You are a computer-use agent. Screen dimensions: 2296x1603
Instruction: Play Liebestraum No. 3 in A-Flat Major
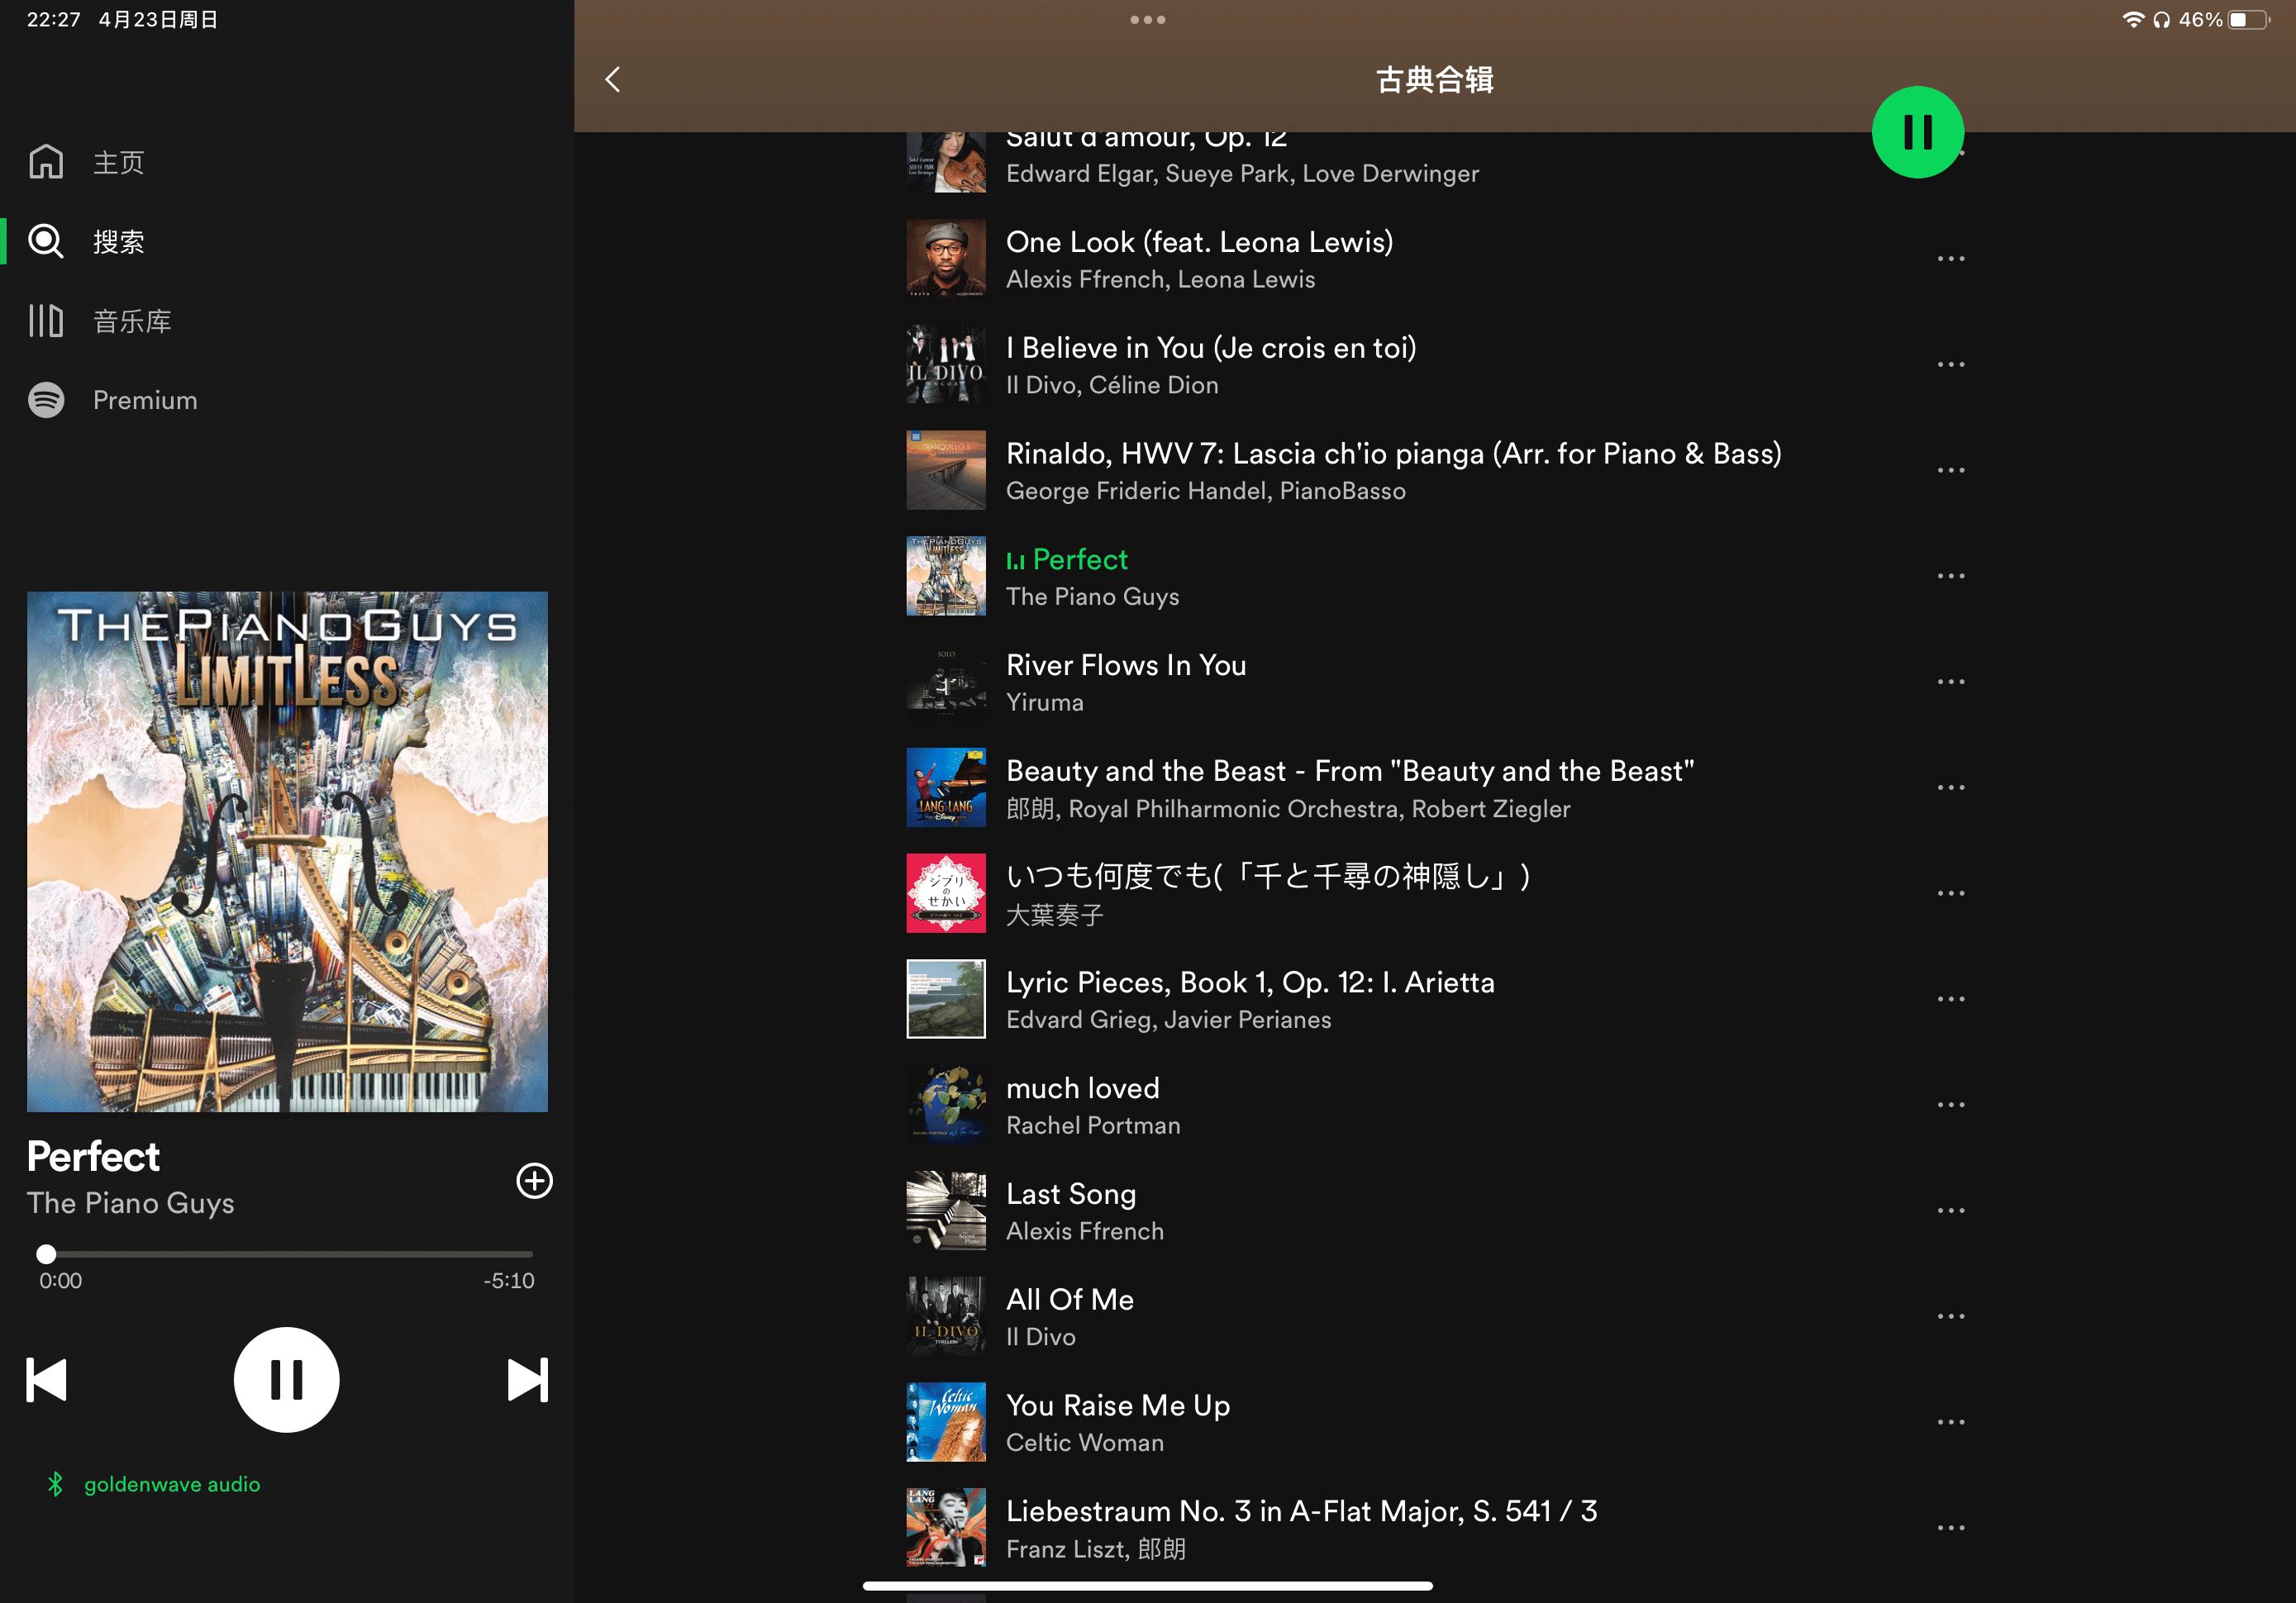click(1436, 1528)
